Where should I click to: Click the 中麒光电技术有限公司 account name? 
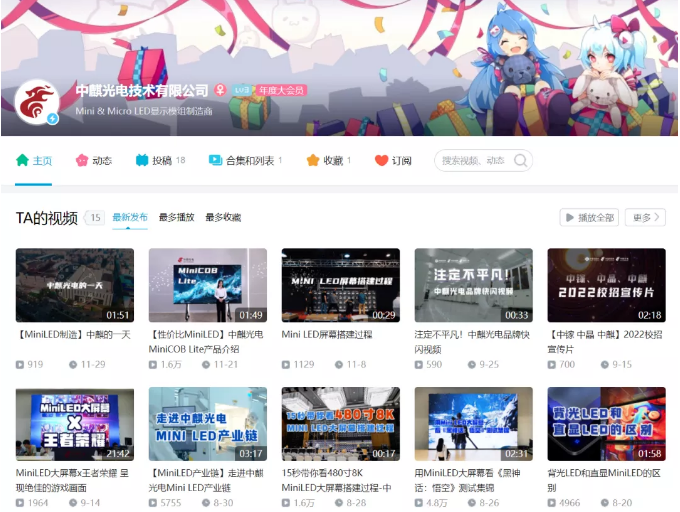pos(142,91)
